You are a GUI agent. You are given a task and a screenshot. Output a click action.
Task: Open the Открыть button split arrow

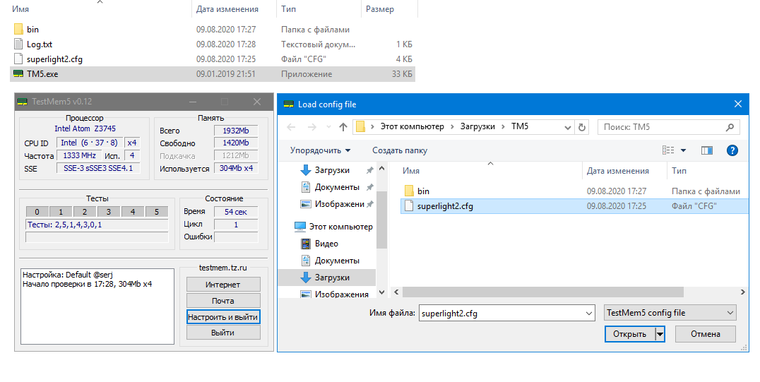[x=660, y=334]
